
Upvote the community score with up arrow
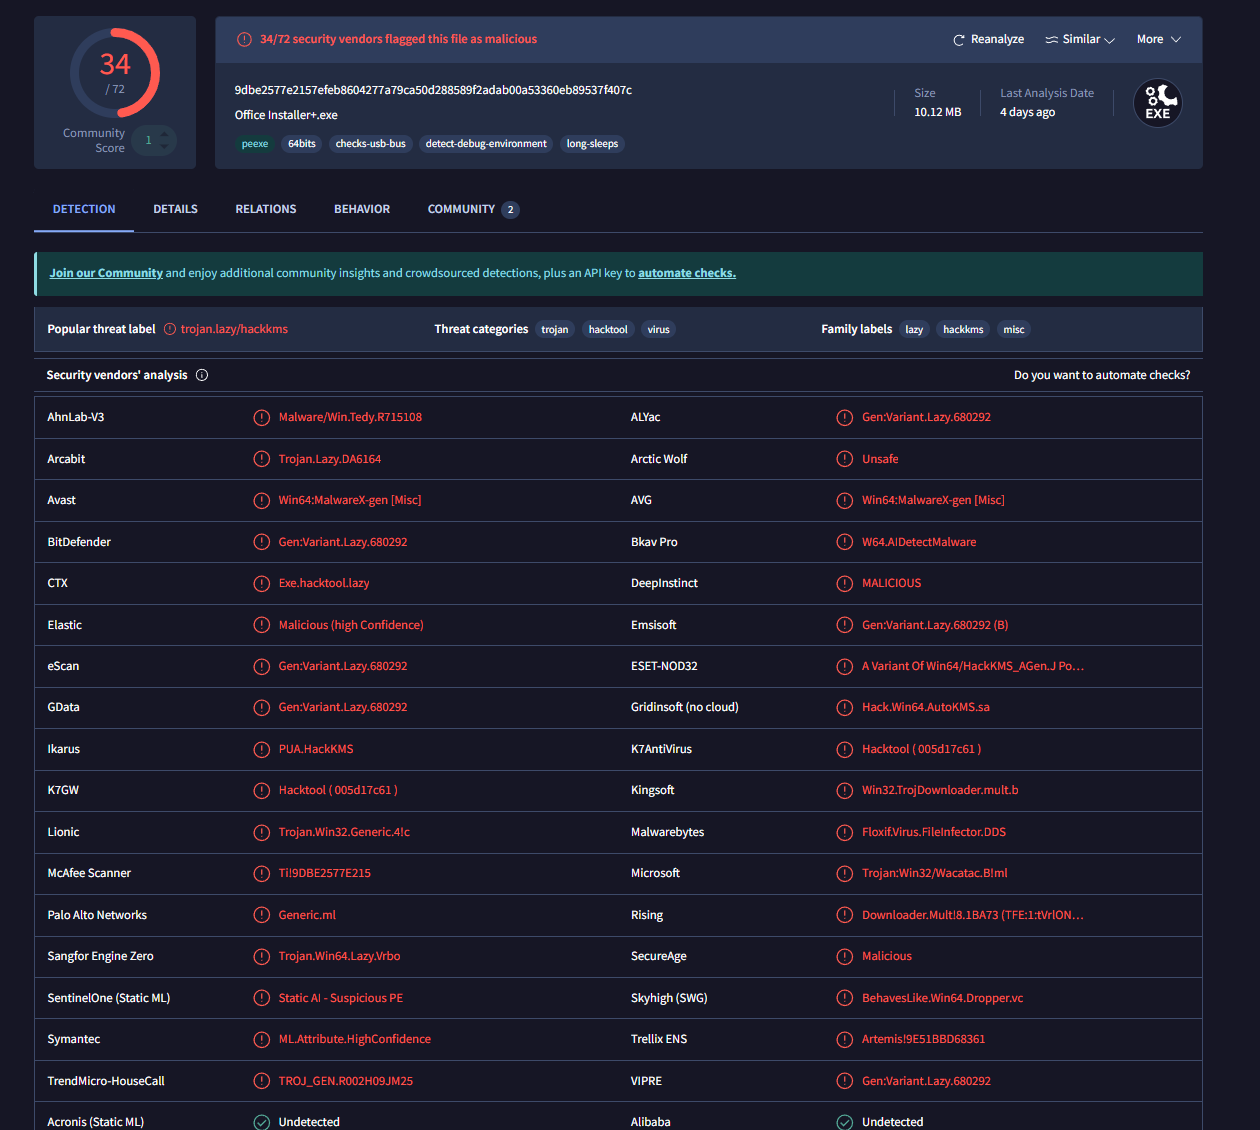pos(165,133)
